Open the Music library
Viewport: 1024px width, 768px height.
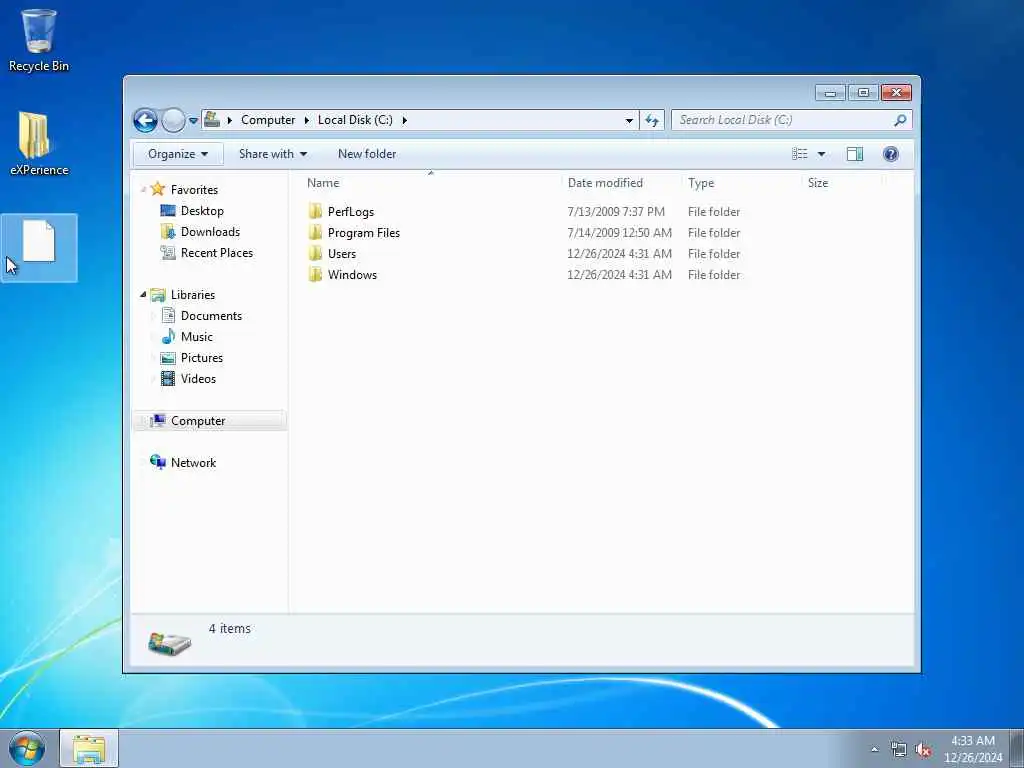pos(197,336)
